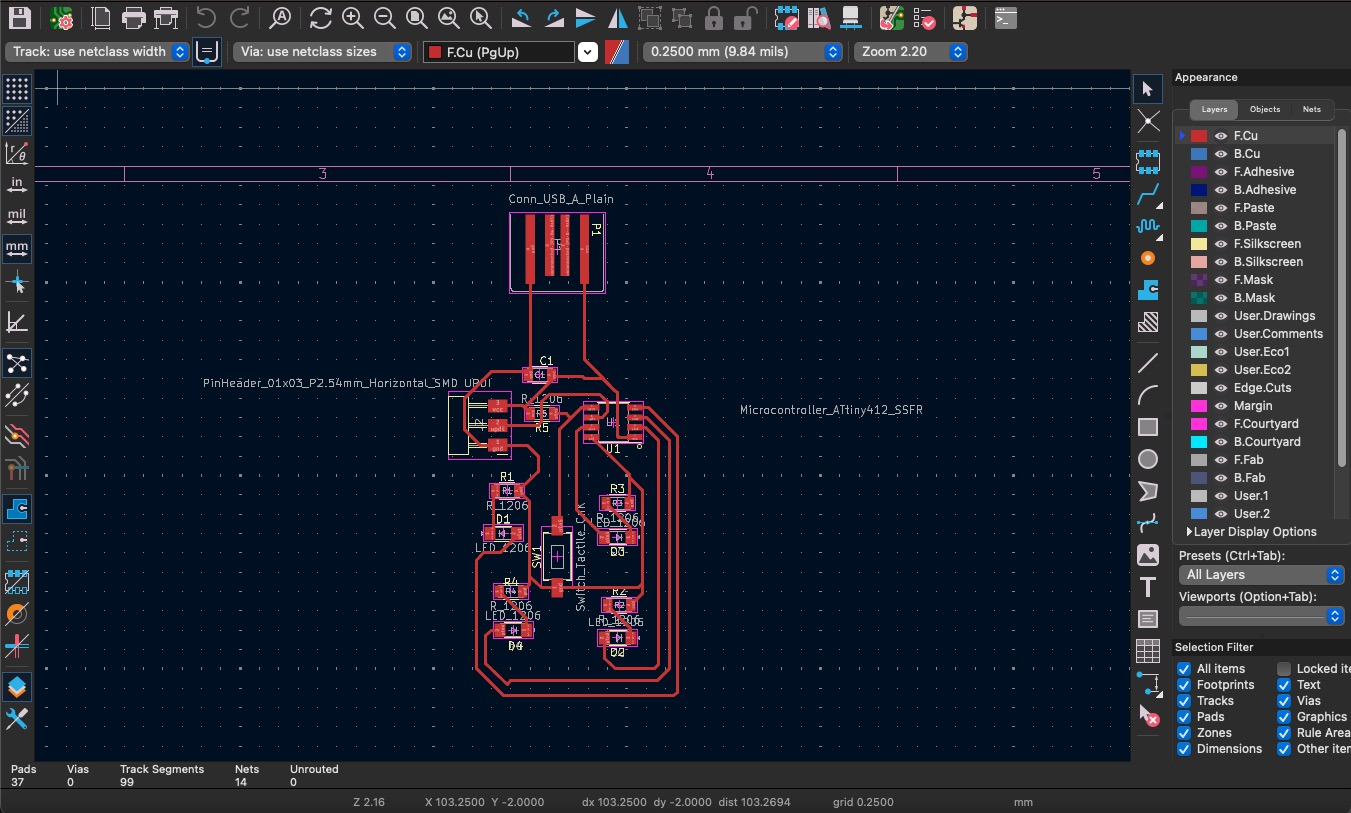Select the Draw Arc tool
Image resolution: width=1351 pixels, height=813 pixels.
(1148, 395)
